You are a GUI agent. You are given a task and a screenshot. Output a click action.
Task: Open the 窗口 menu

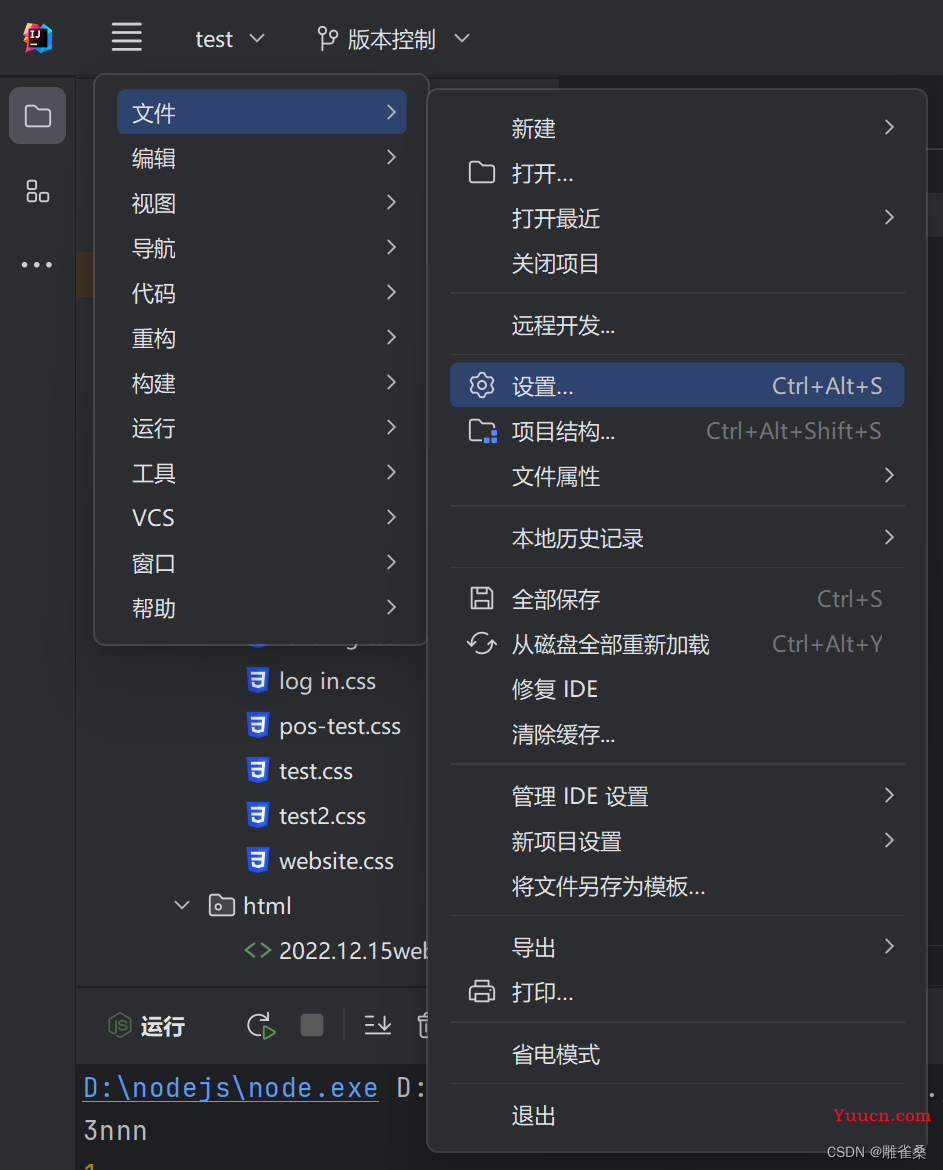click(262, 563)
